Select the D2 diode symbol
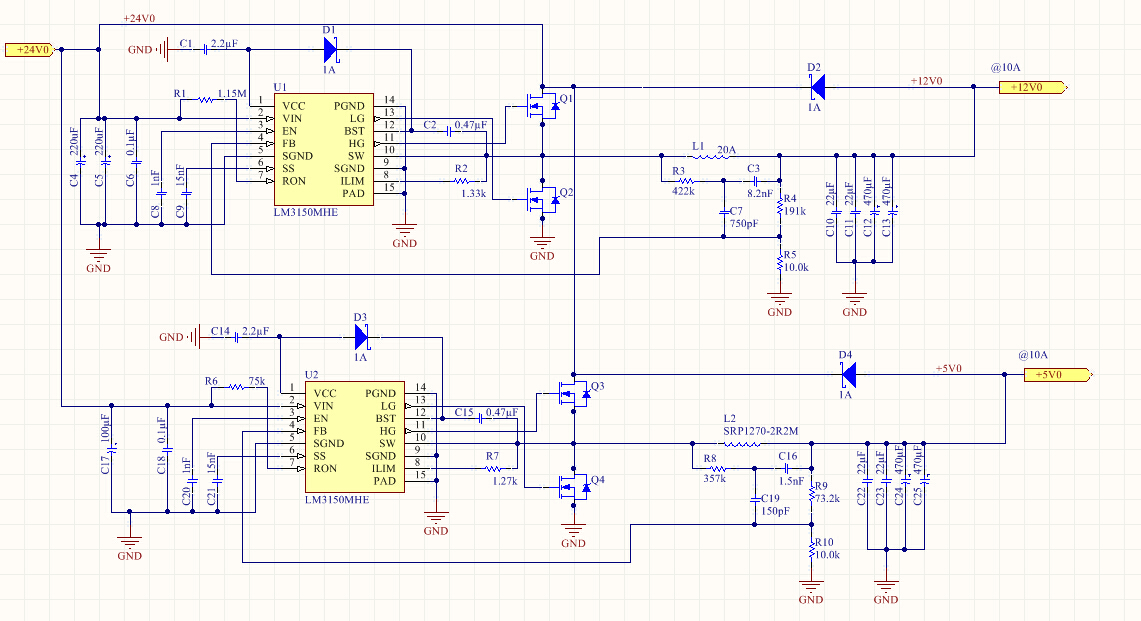 coord(817,87)
